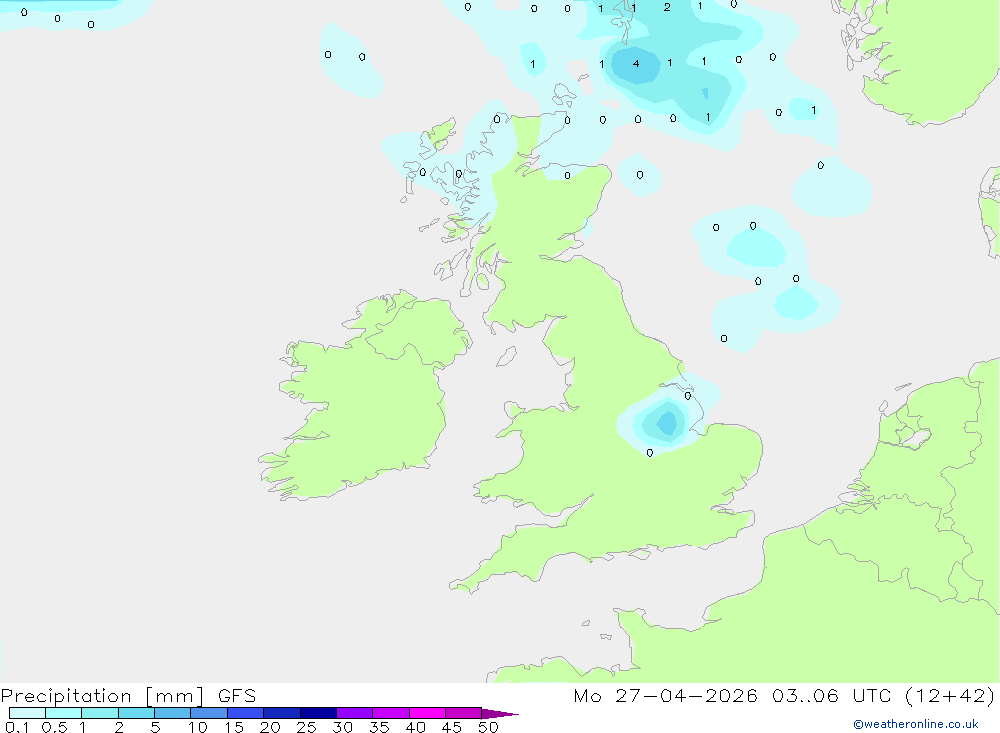Viewport: 1000px width, 733px height.
Task: Click the 0.1 legend scale label
Action: 17,727
